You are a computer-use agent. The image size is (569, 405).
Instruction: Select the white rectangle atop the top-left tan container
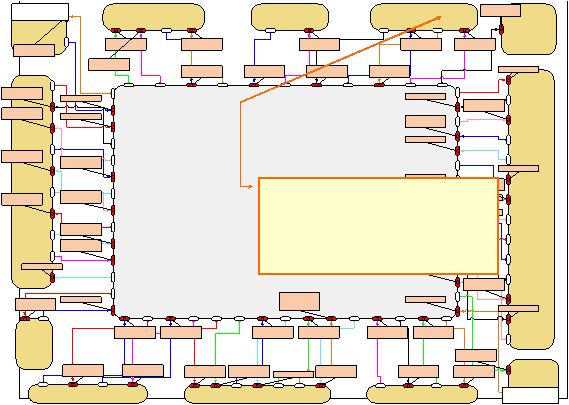pos(40,12)
